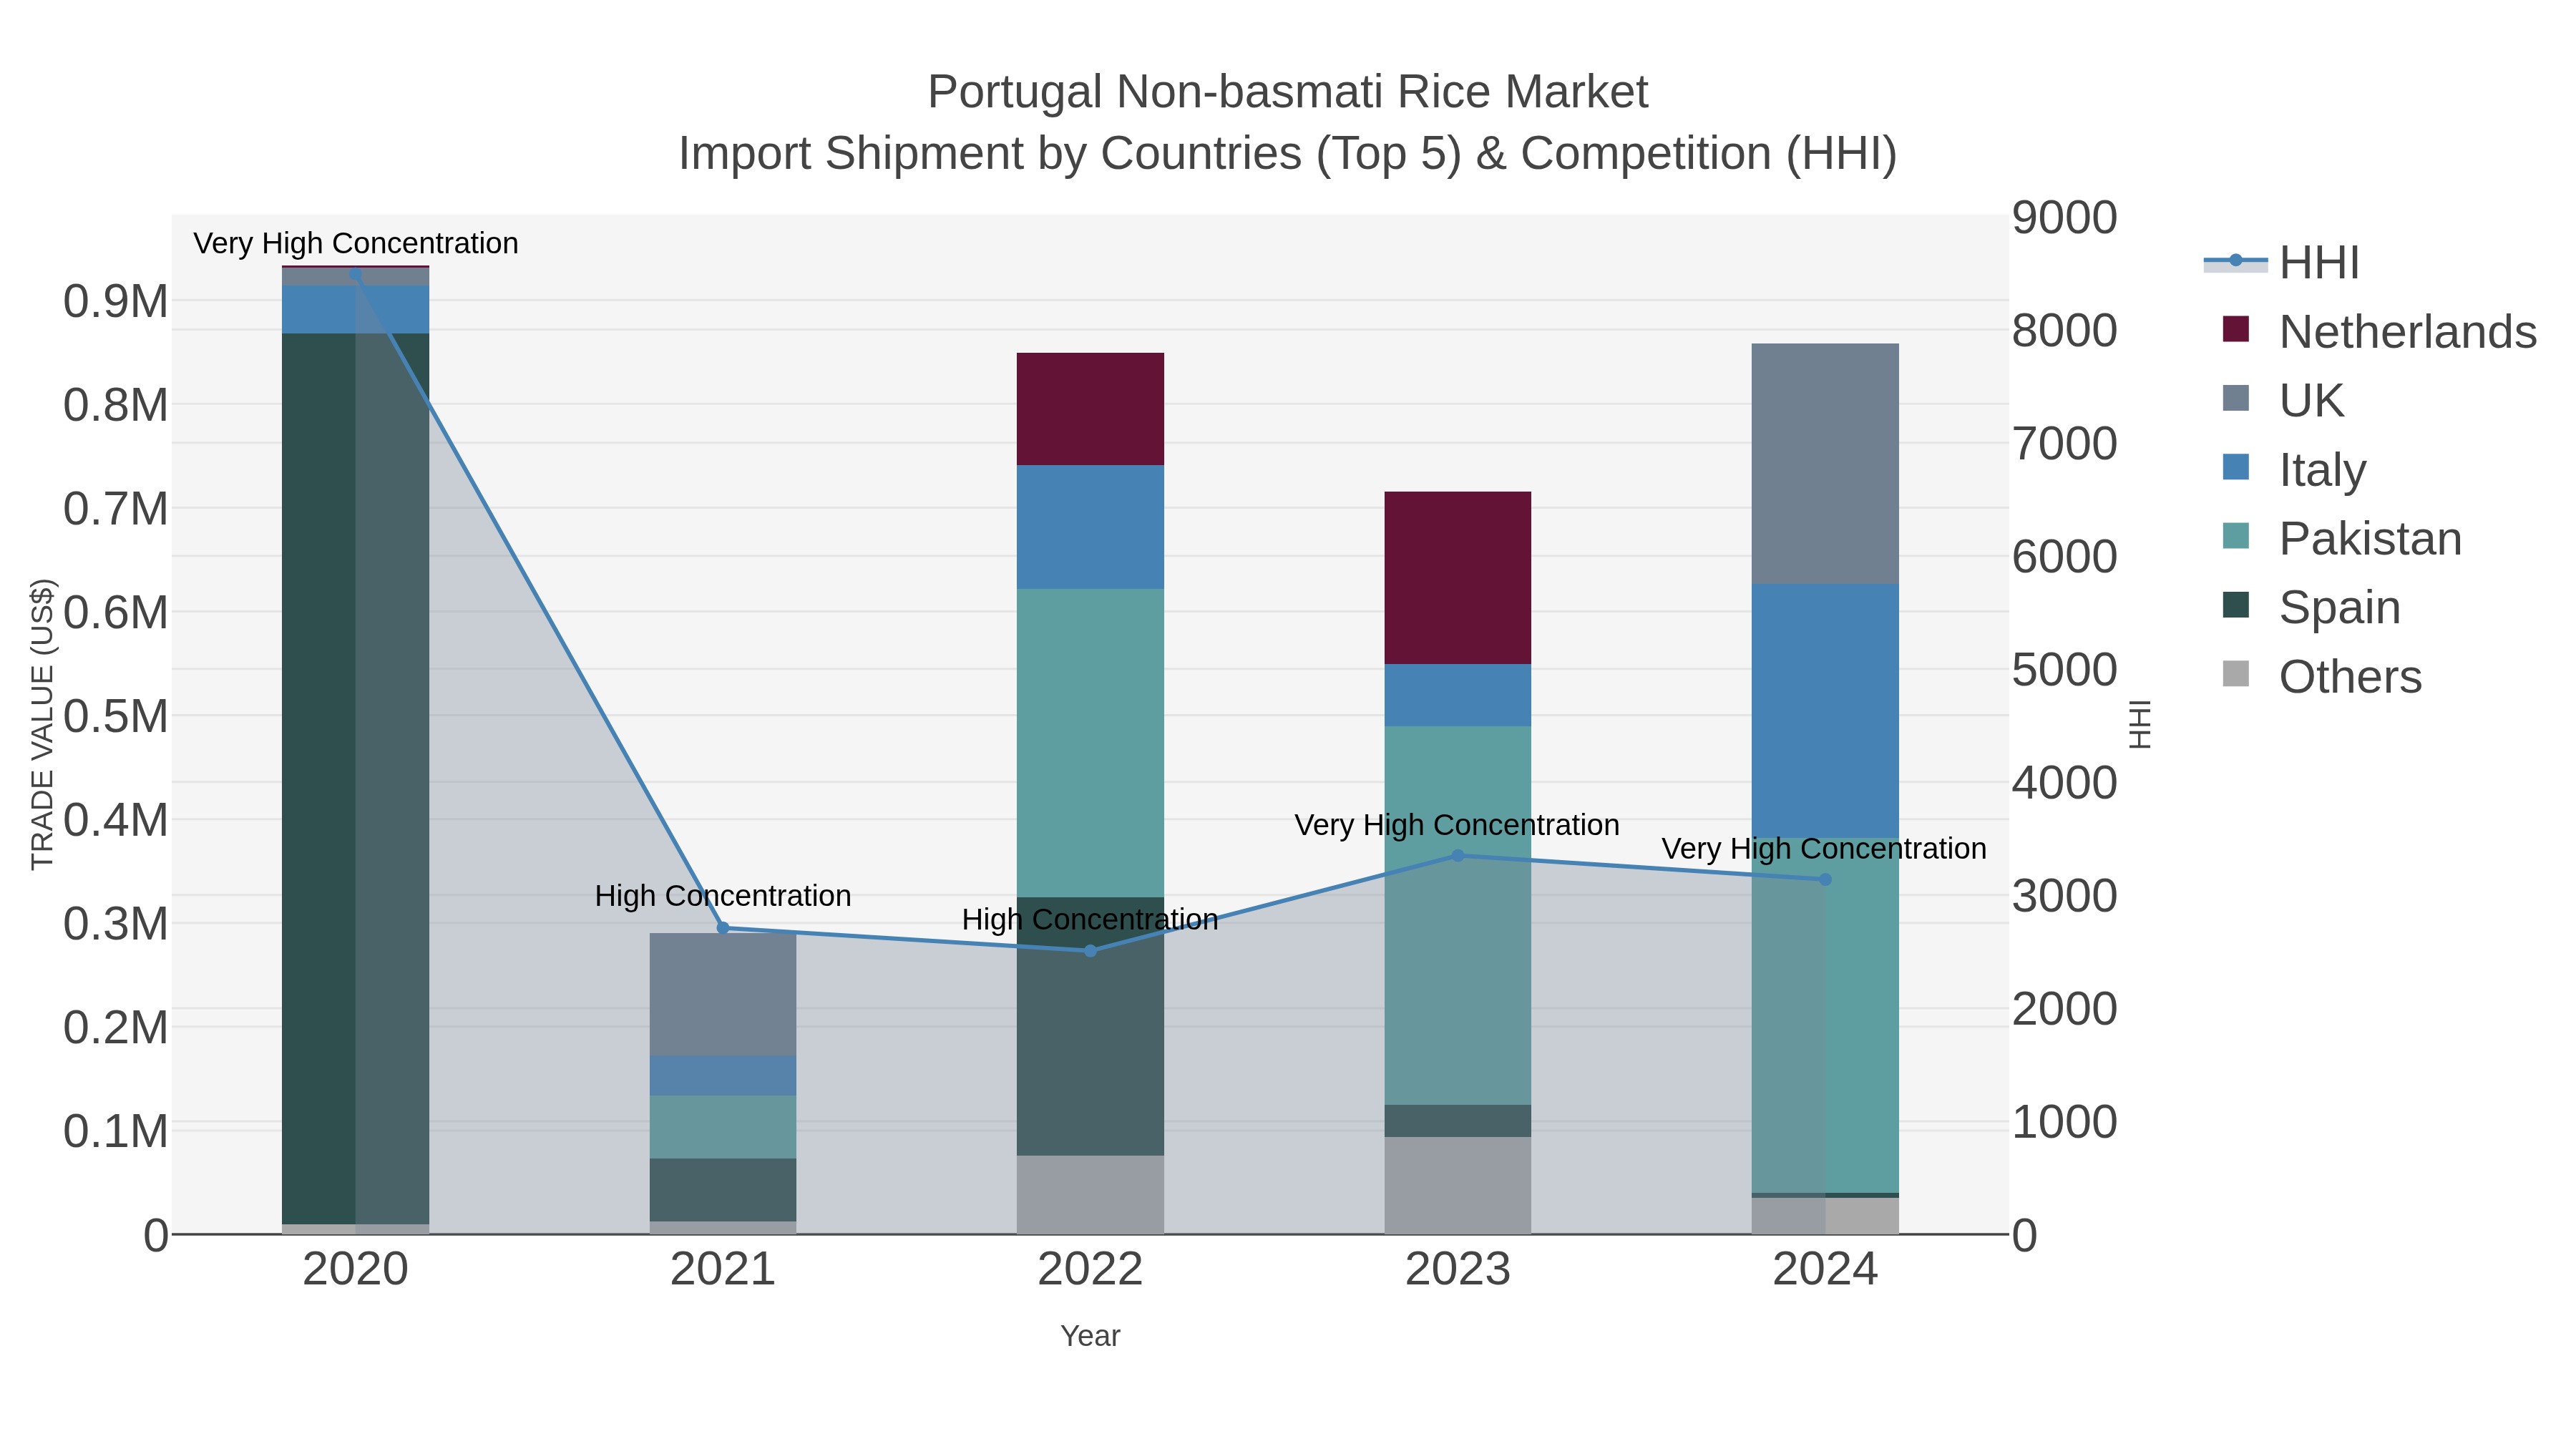Click the 0.5M left axis tick
This screenshot has height=1449, width=2576.
[116, 716]
